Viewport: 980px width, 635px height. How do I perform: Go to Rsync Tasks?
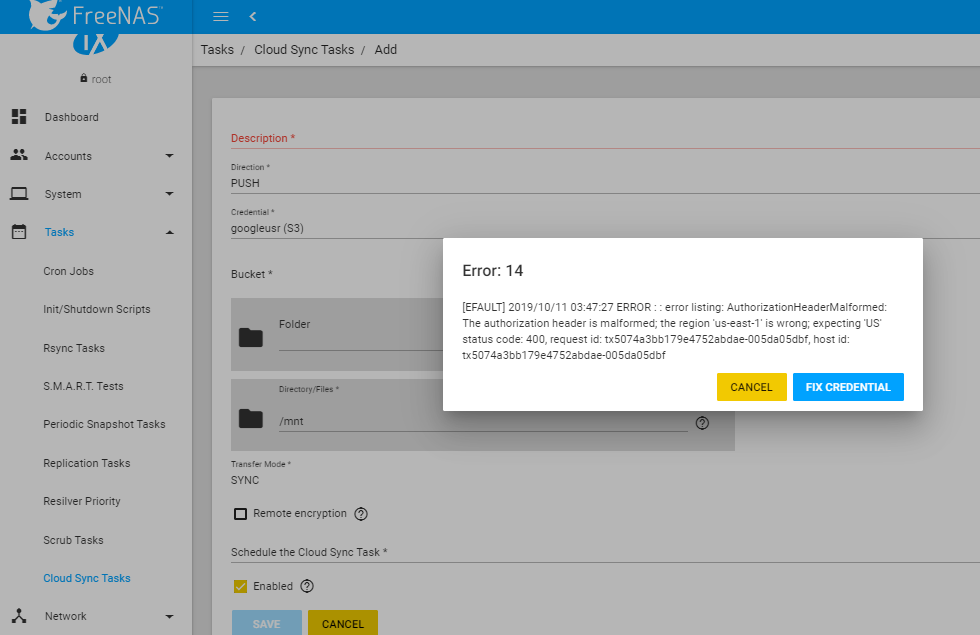74,348
